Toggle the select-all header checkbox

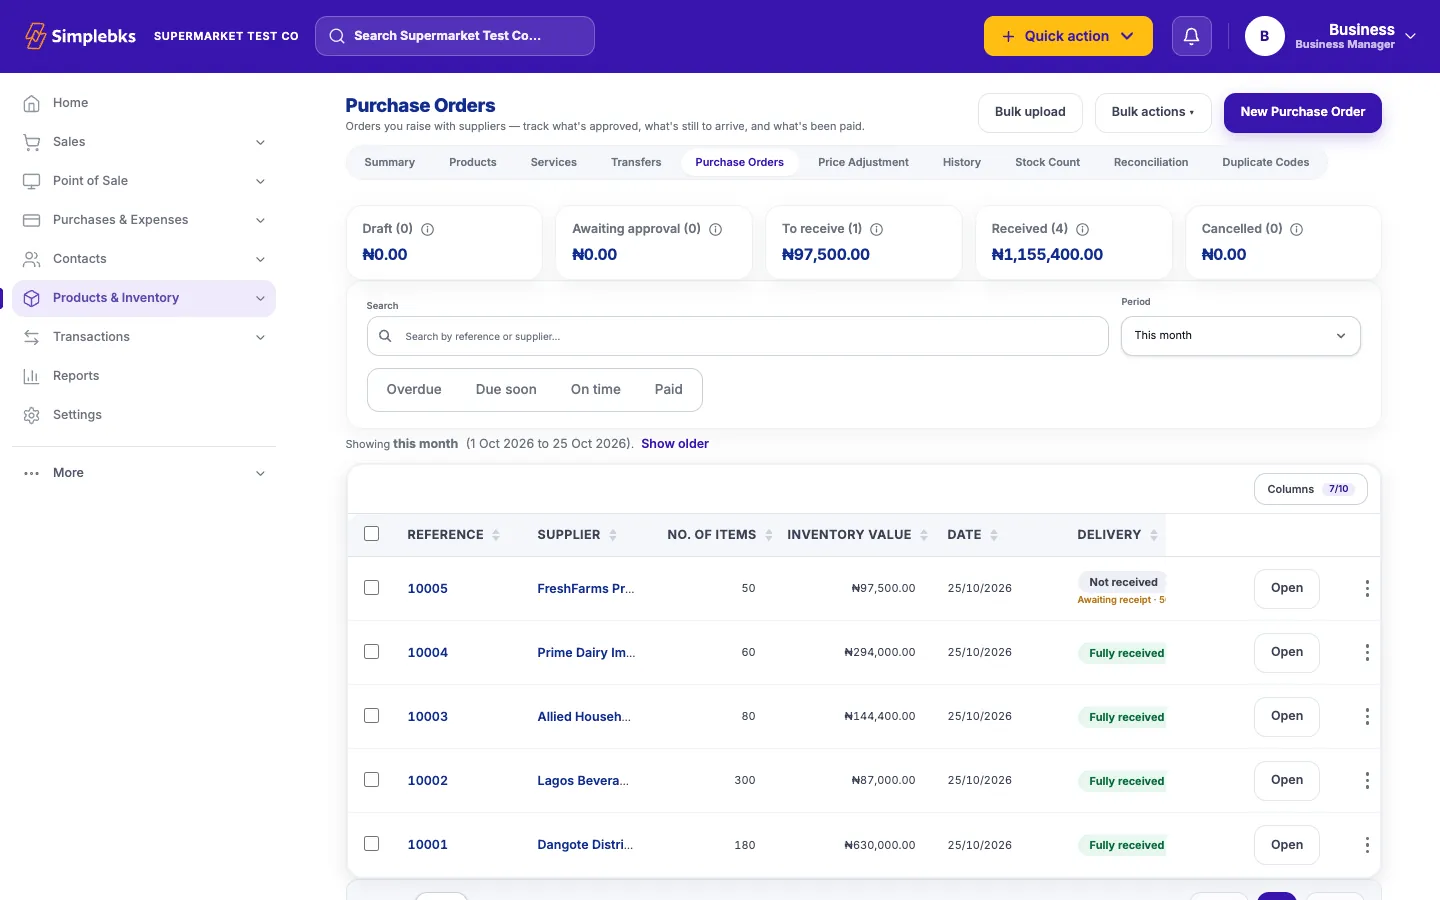click(372, 534)
